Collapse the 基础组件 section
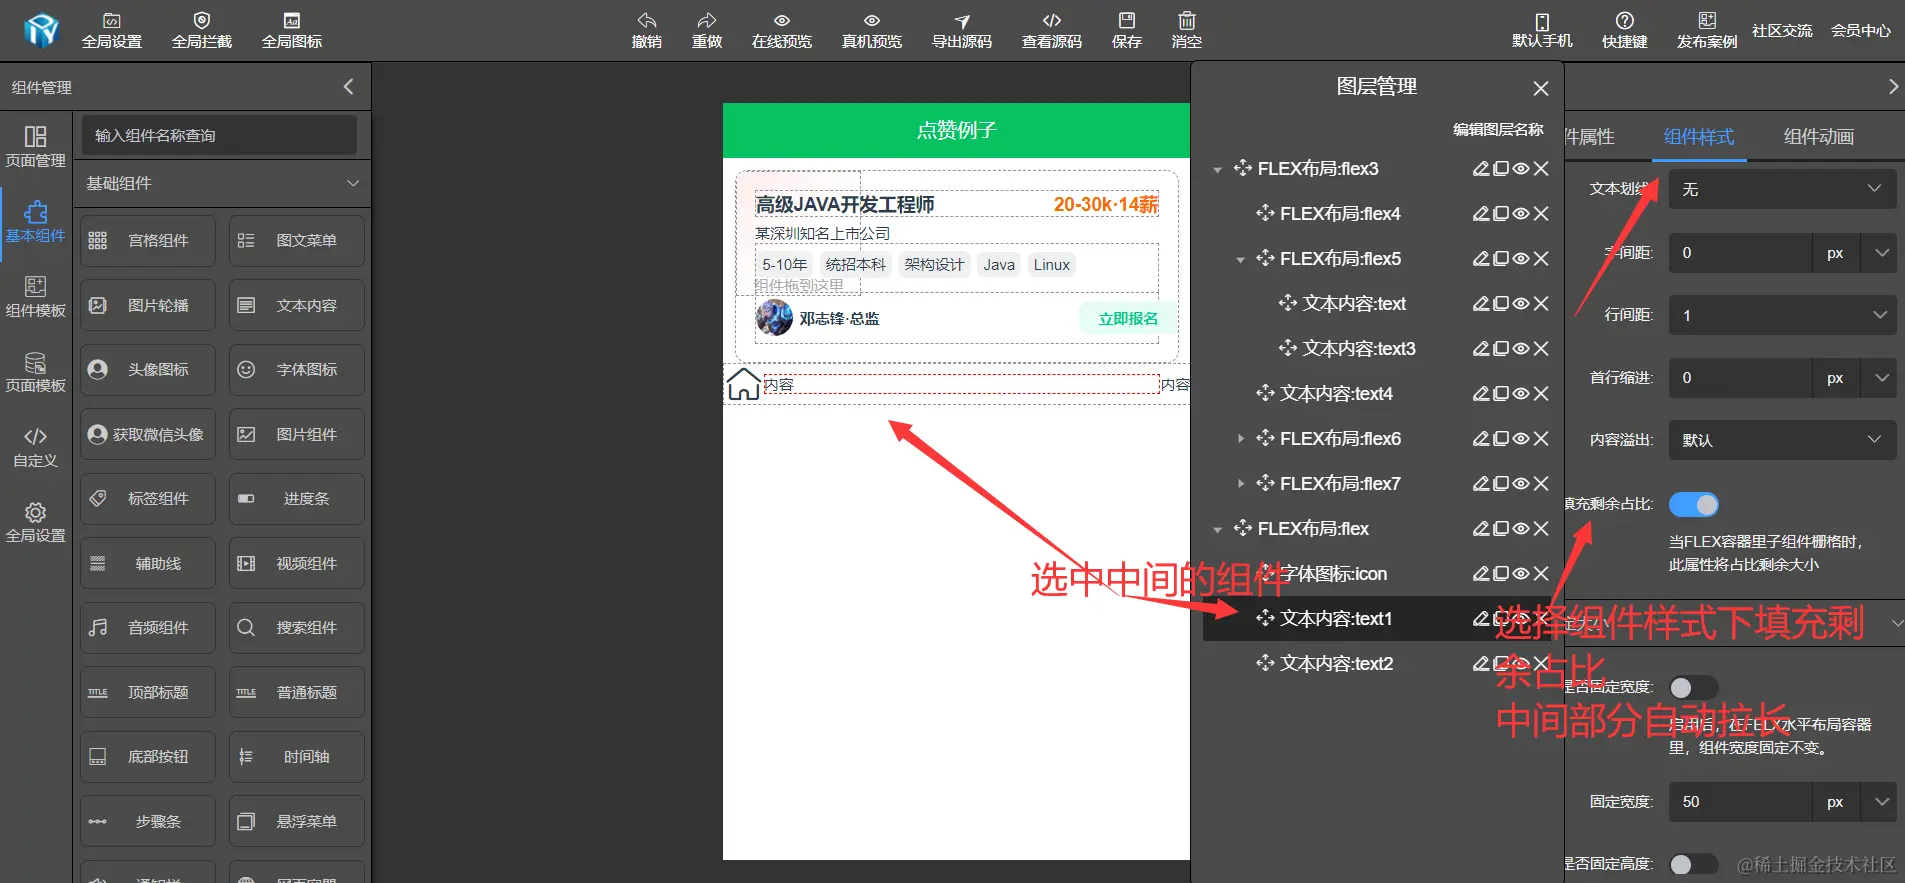The image size is (1905, 883). 352,183
